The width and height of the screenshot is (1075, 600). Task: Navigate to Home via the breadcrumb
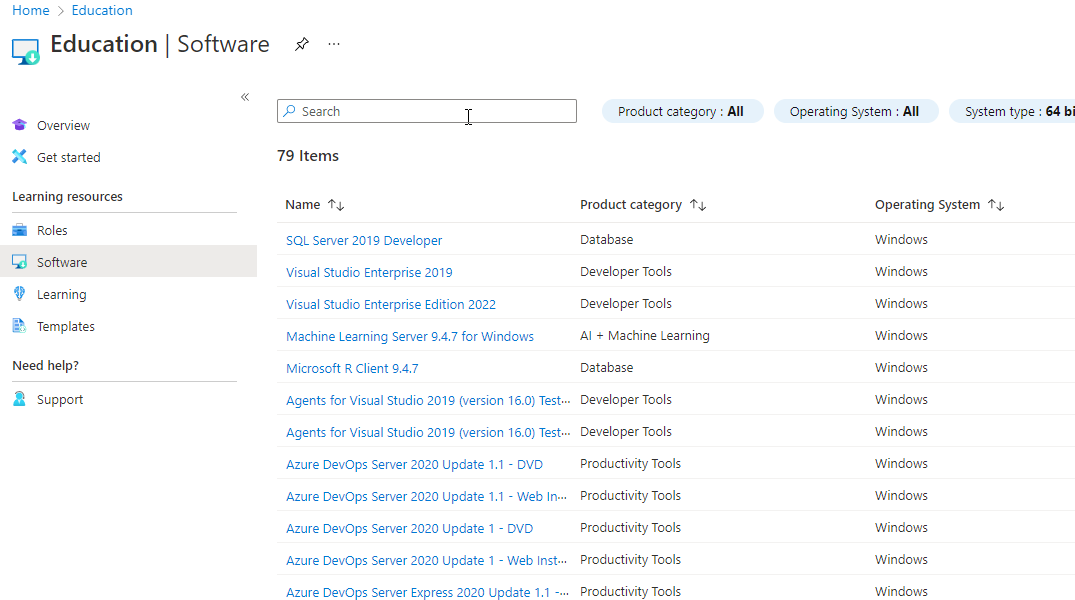30,10
